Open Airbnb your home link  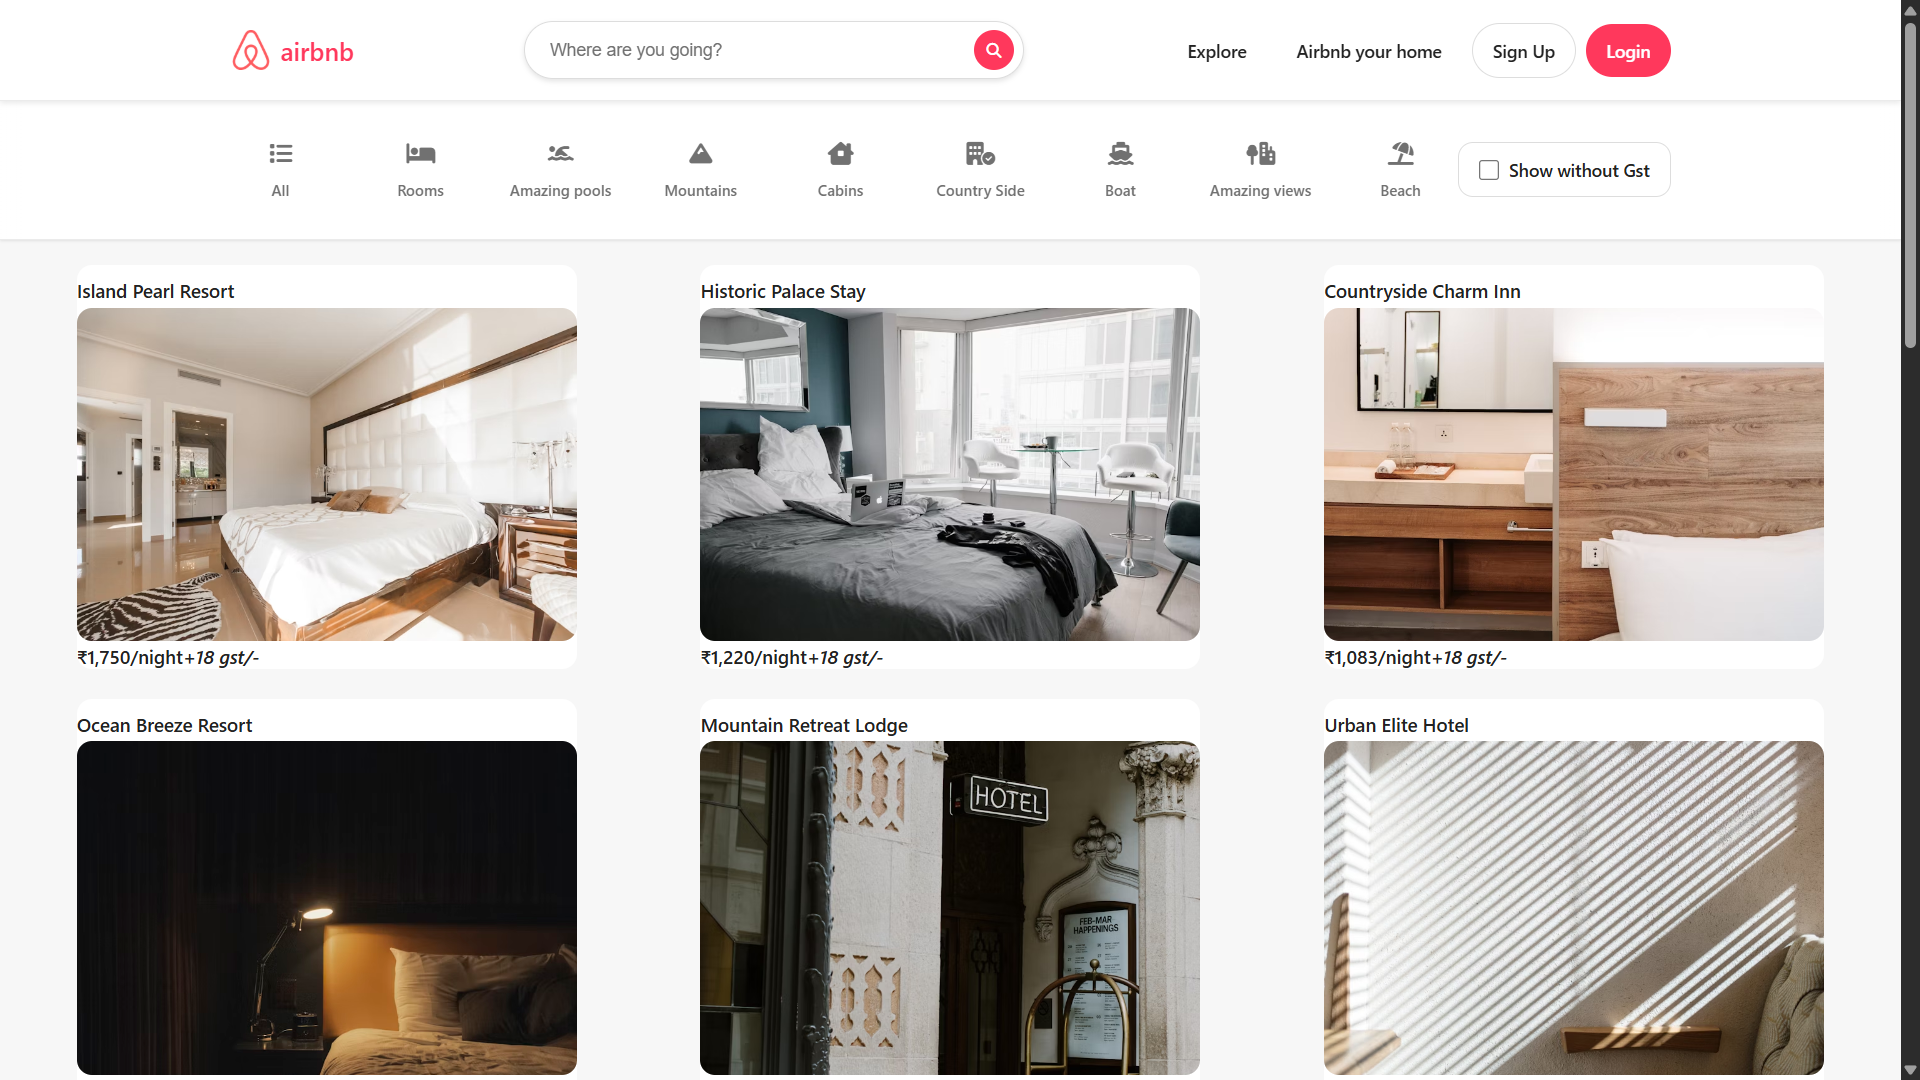1368,52
